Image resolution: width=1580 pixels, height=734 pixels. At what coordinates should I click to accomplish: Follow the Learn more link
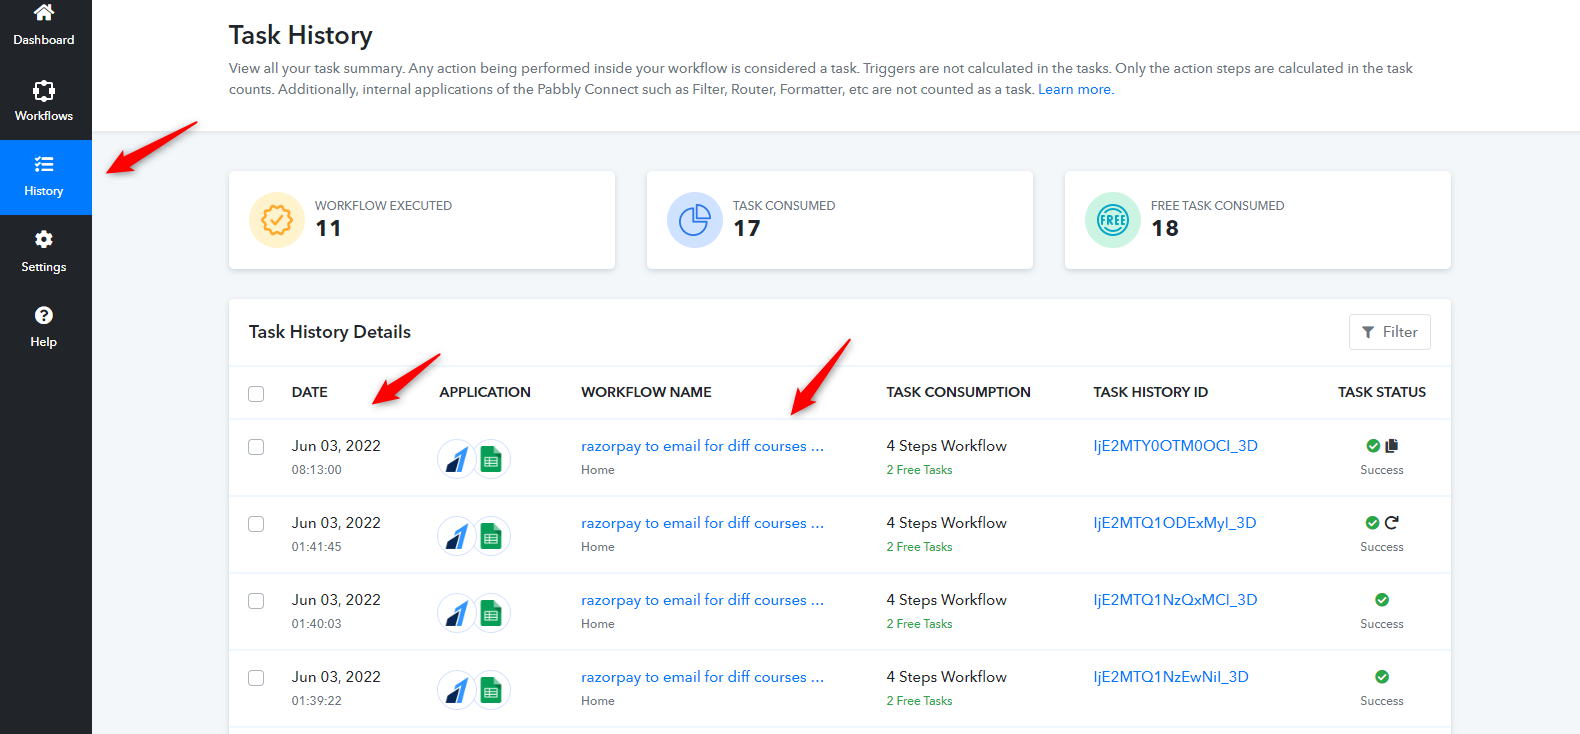pos(1074,90)
